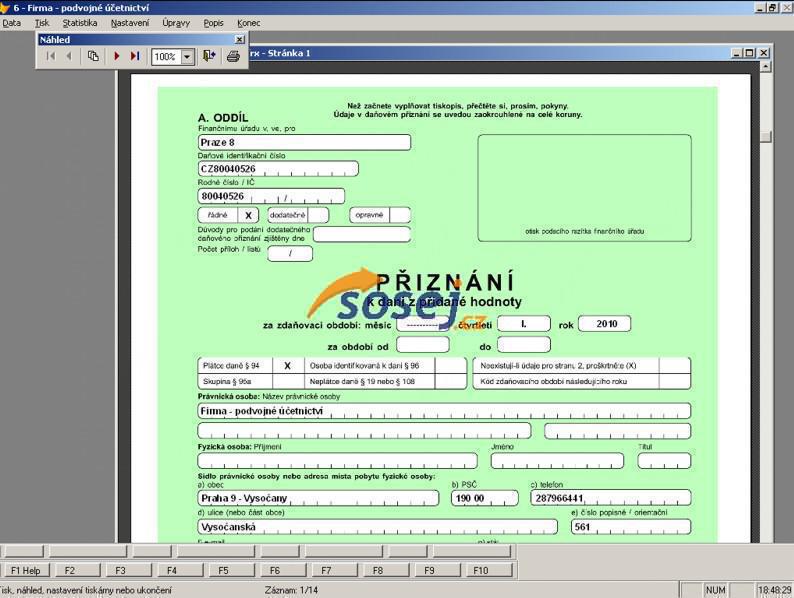Go to previous page in Náhled toolbar

tap(69, 56)
